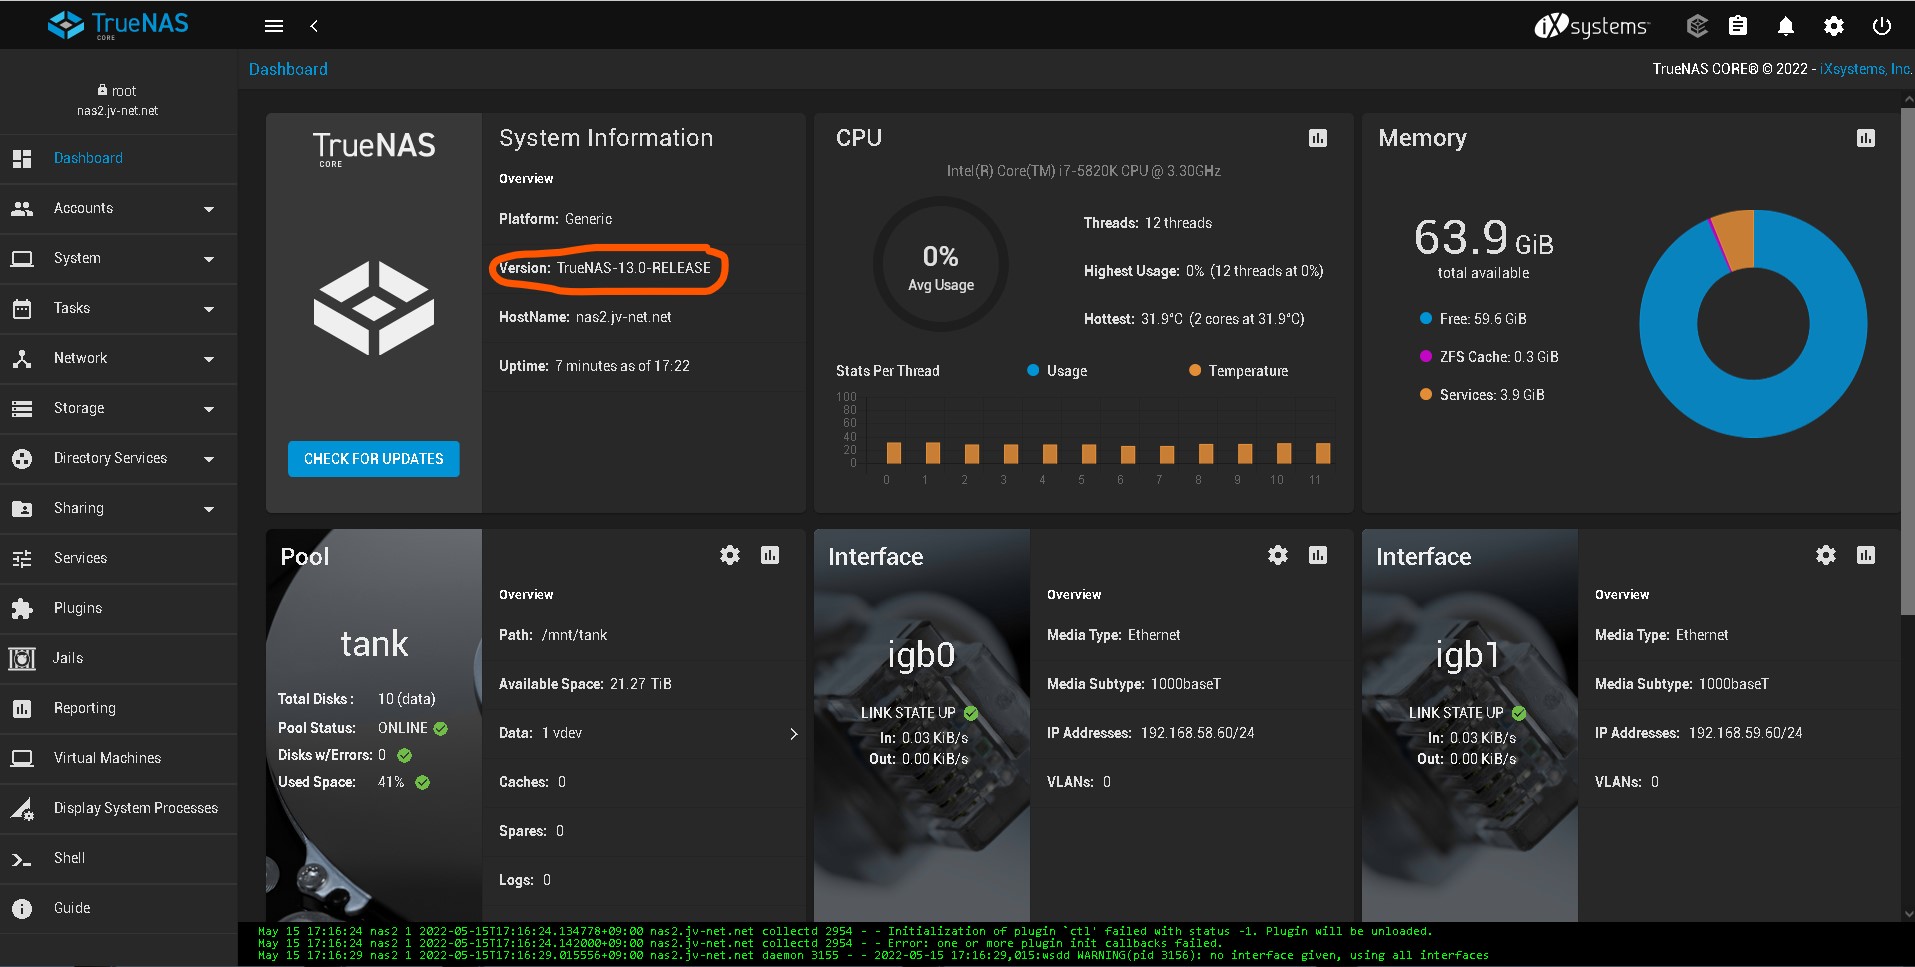Screen dimensions: 1915x967
Task: Open Guide menu item
Action: click(118, 908)
